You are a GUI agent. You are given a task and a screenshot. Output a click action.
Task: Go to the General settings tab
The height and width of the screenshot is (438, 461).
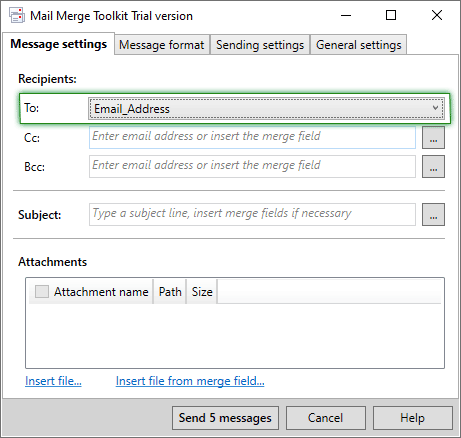(x=358, y=45)
